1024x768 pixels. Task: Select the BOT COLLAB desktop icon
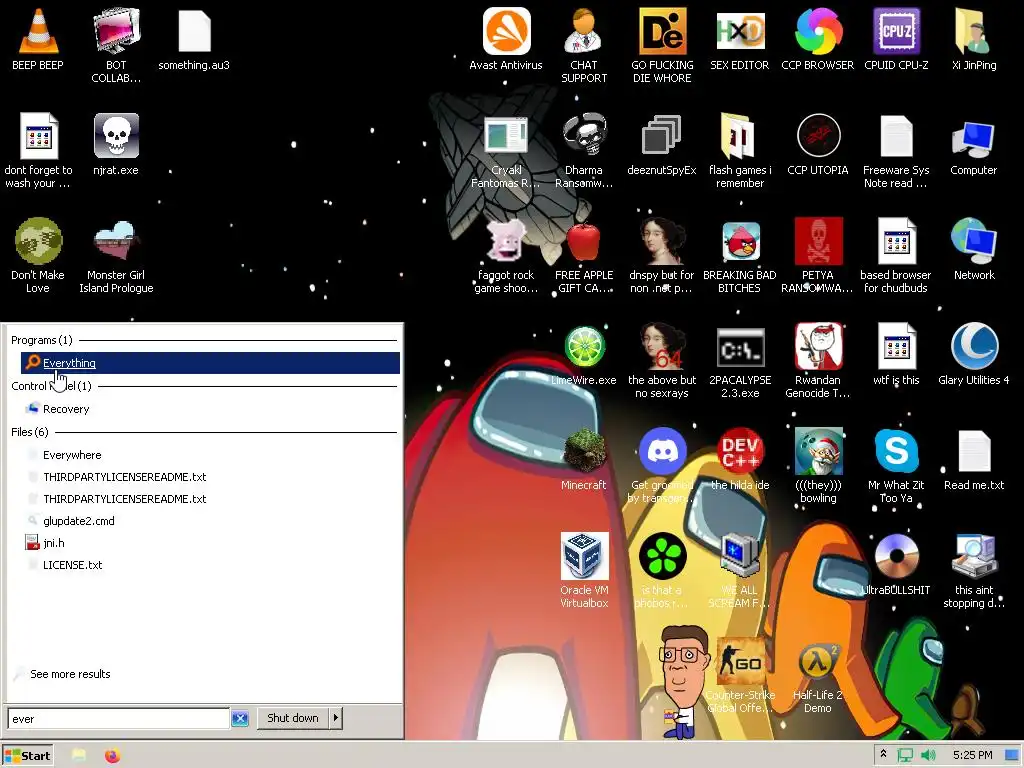[116, 45]
